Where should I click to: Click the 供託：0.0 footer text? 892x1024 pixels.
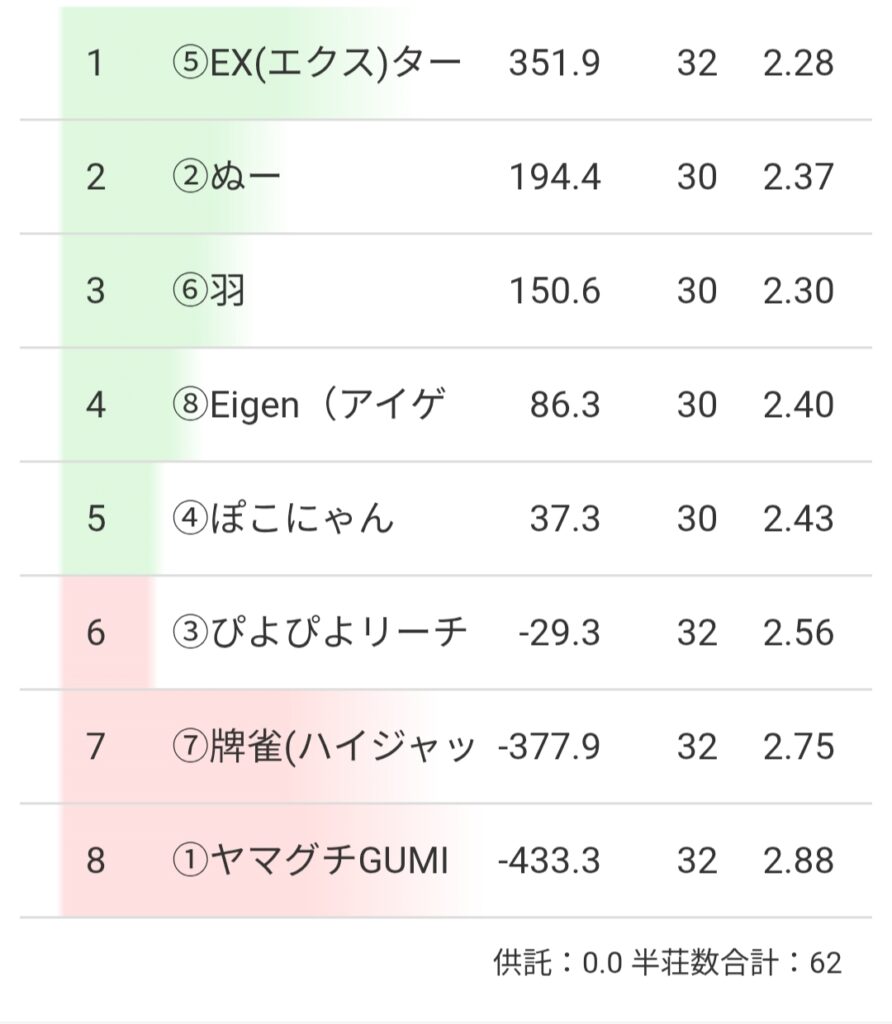[x=558, y=963]
